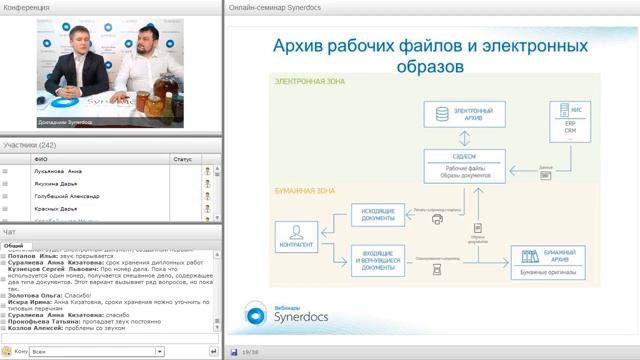Image resolution: width=640 pixels, height=360 pixels.
Task: Send the chat message with the enter-arrow button
Action: coord(213,351)
